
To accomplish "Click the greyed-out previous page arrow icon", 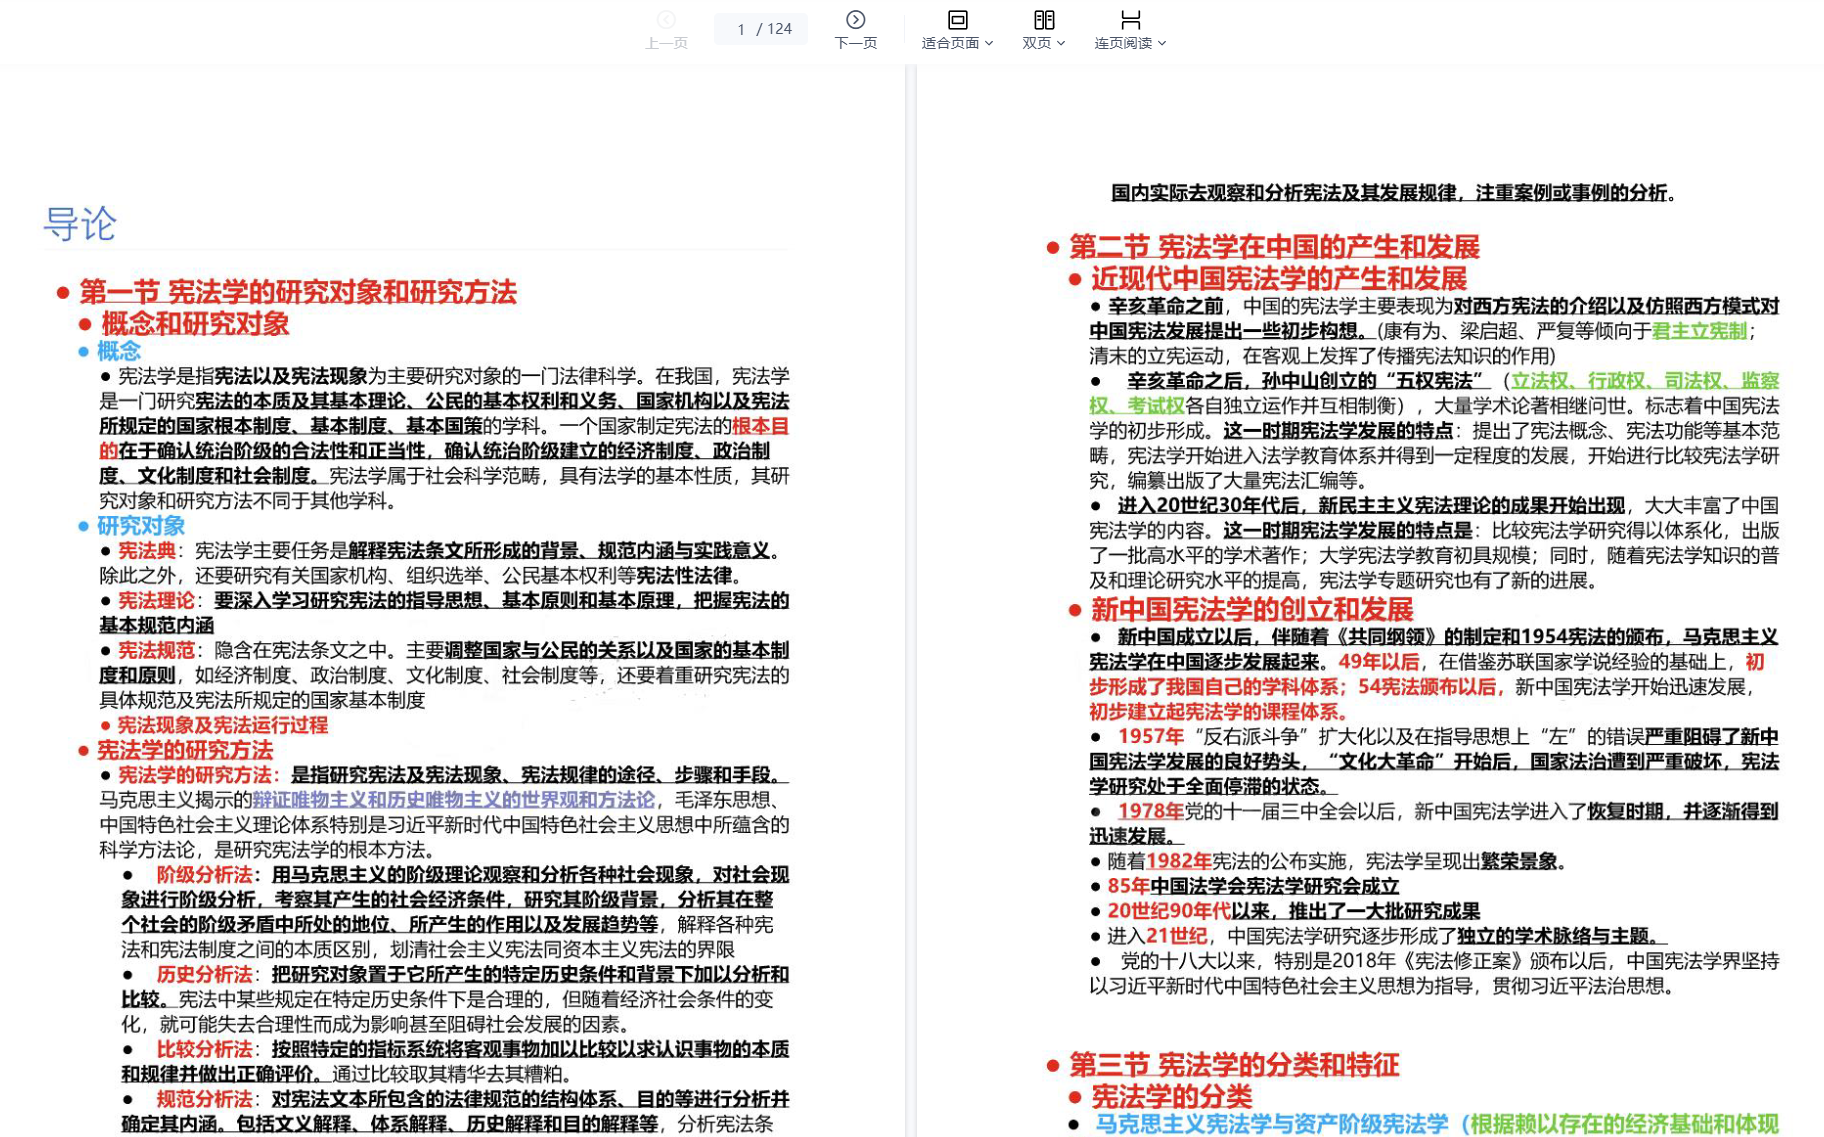I will click(x=666, y=20).
